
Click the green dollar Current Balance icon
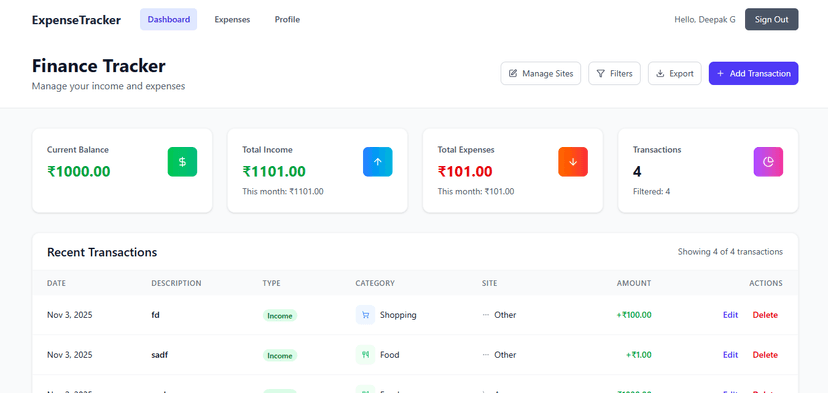pyautogui.click(x=182, y=162)
